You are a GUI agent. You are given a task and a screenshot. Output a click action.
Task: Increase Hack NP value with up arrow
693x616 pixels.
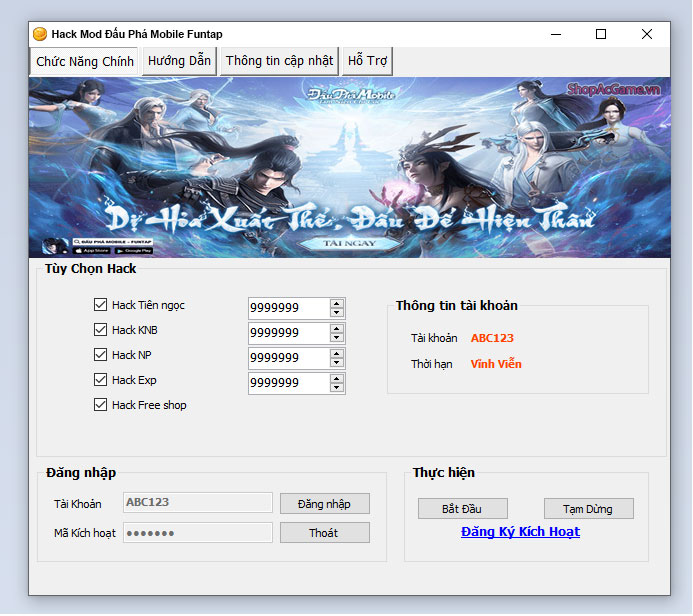click(x=337, y=354)
